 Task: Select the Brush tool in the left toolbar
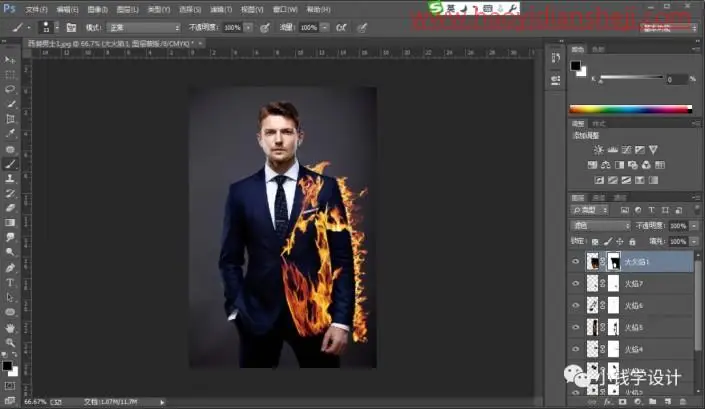10,164
